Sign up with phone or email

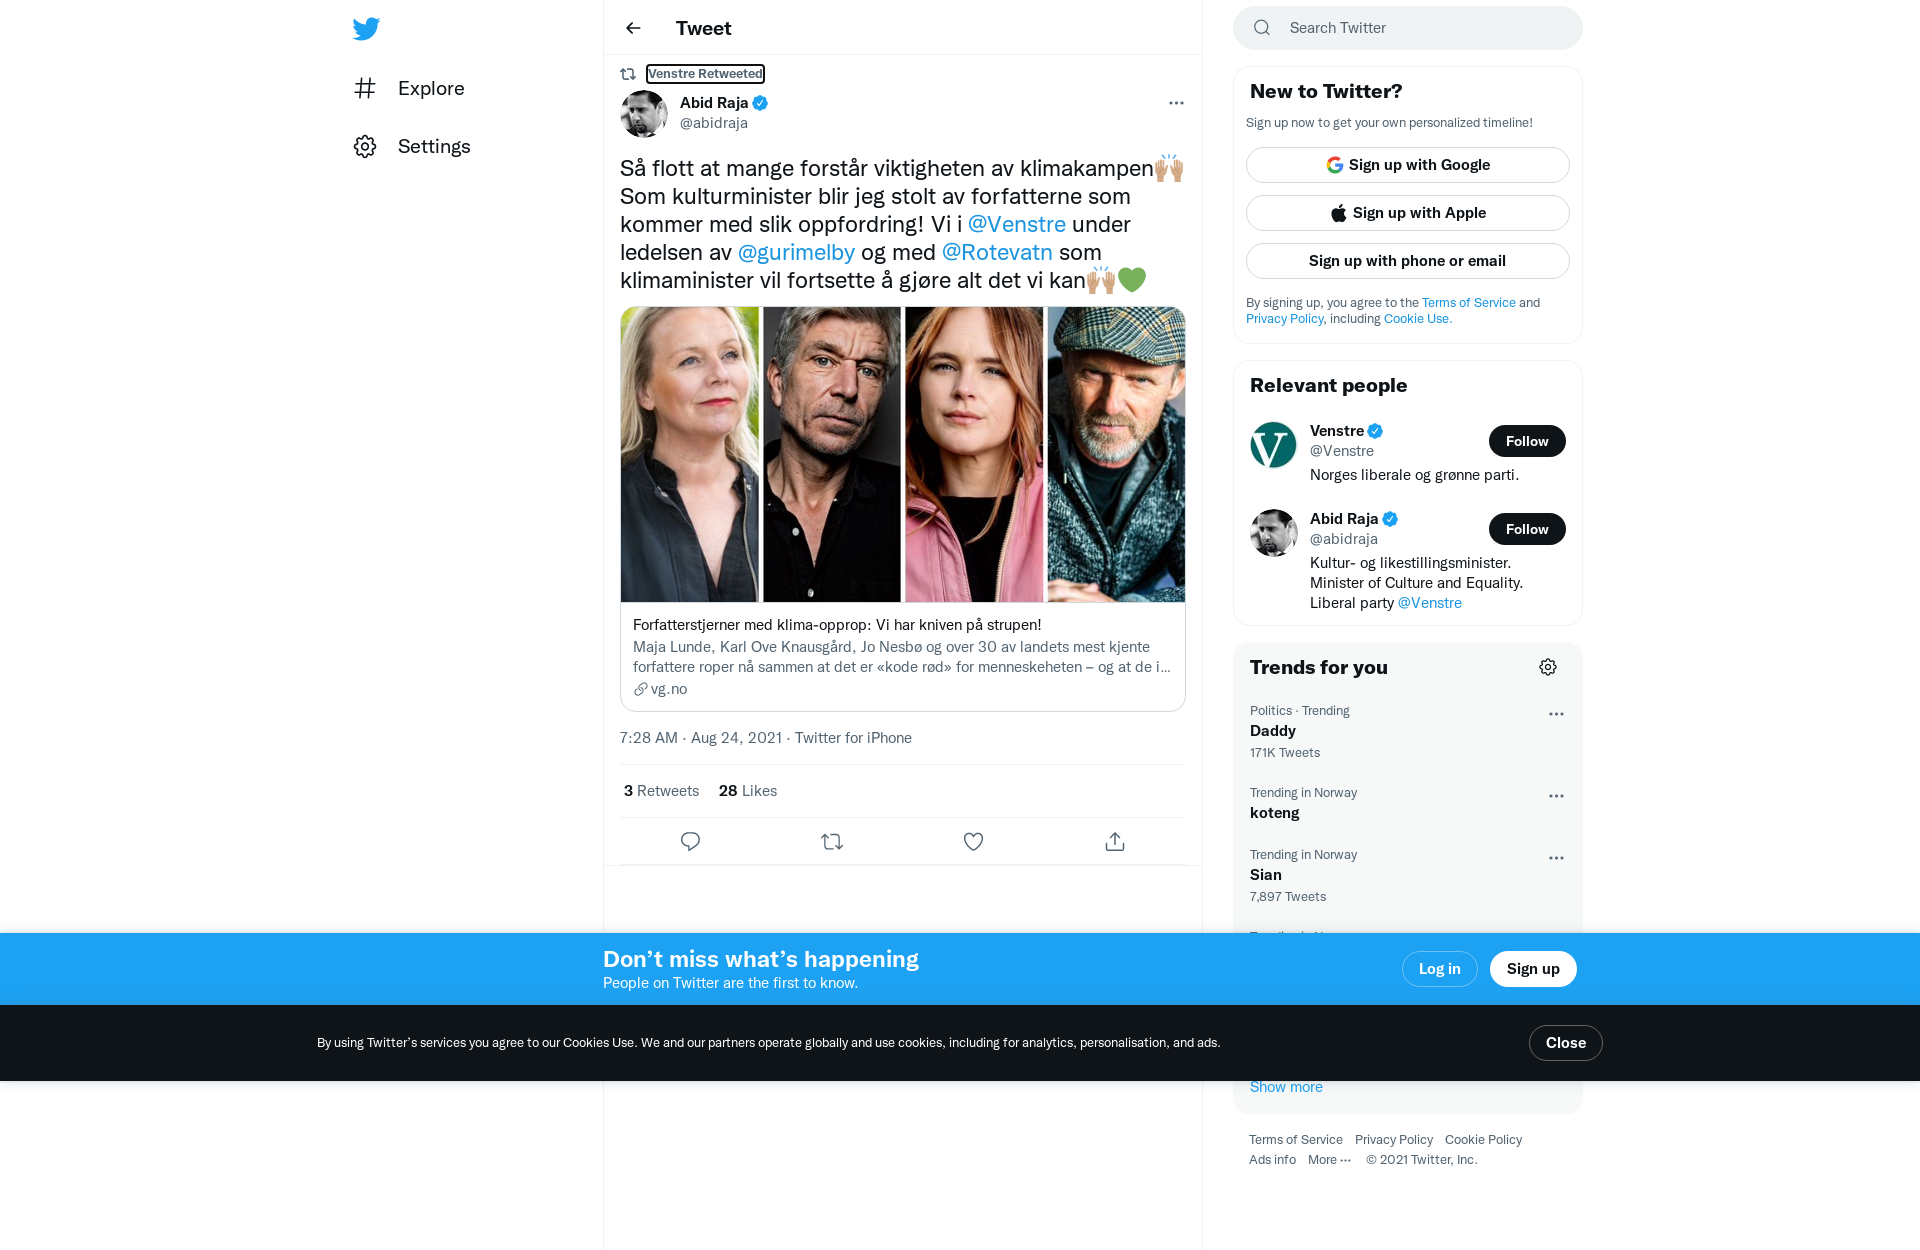pos(1408,261)
